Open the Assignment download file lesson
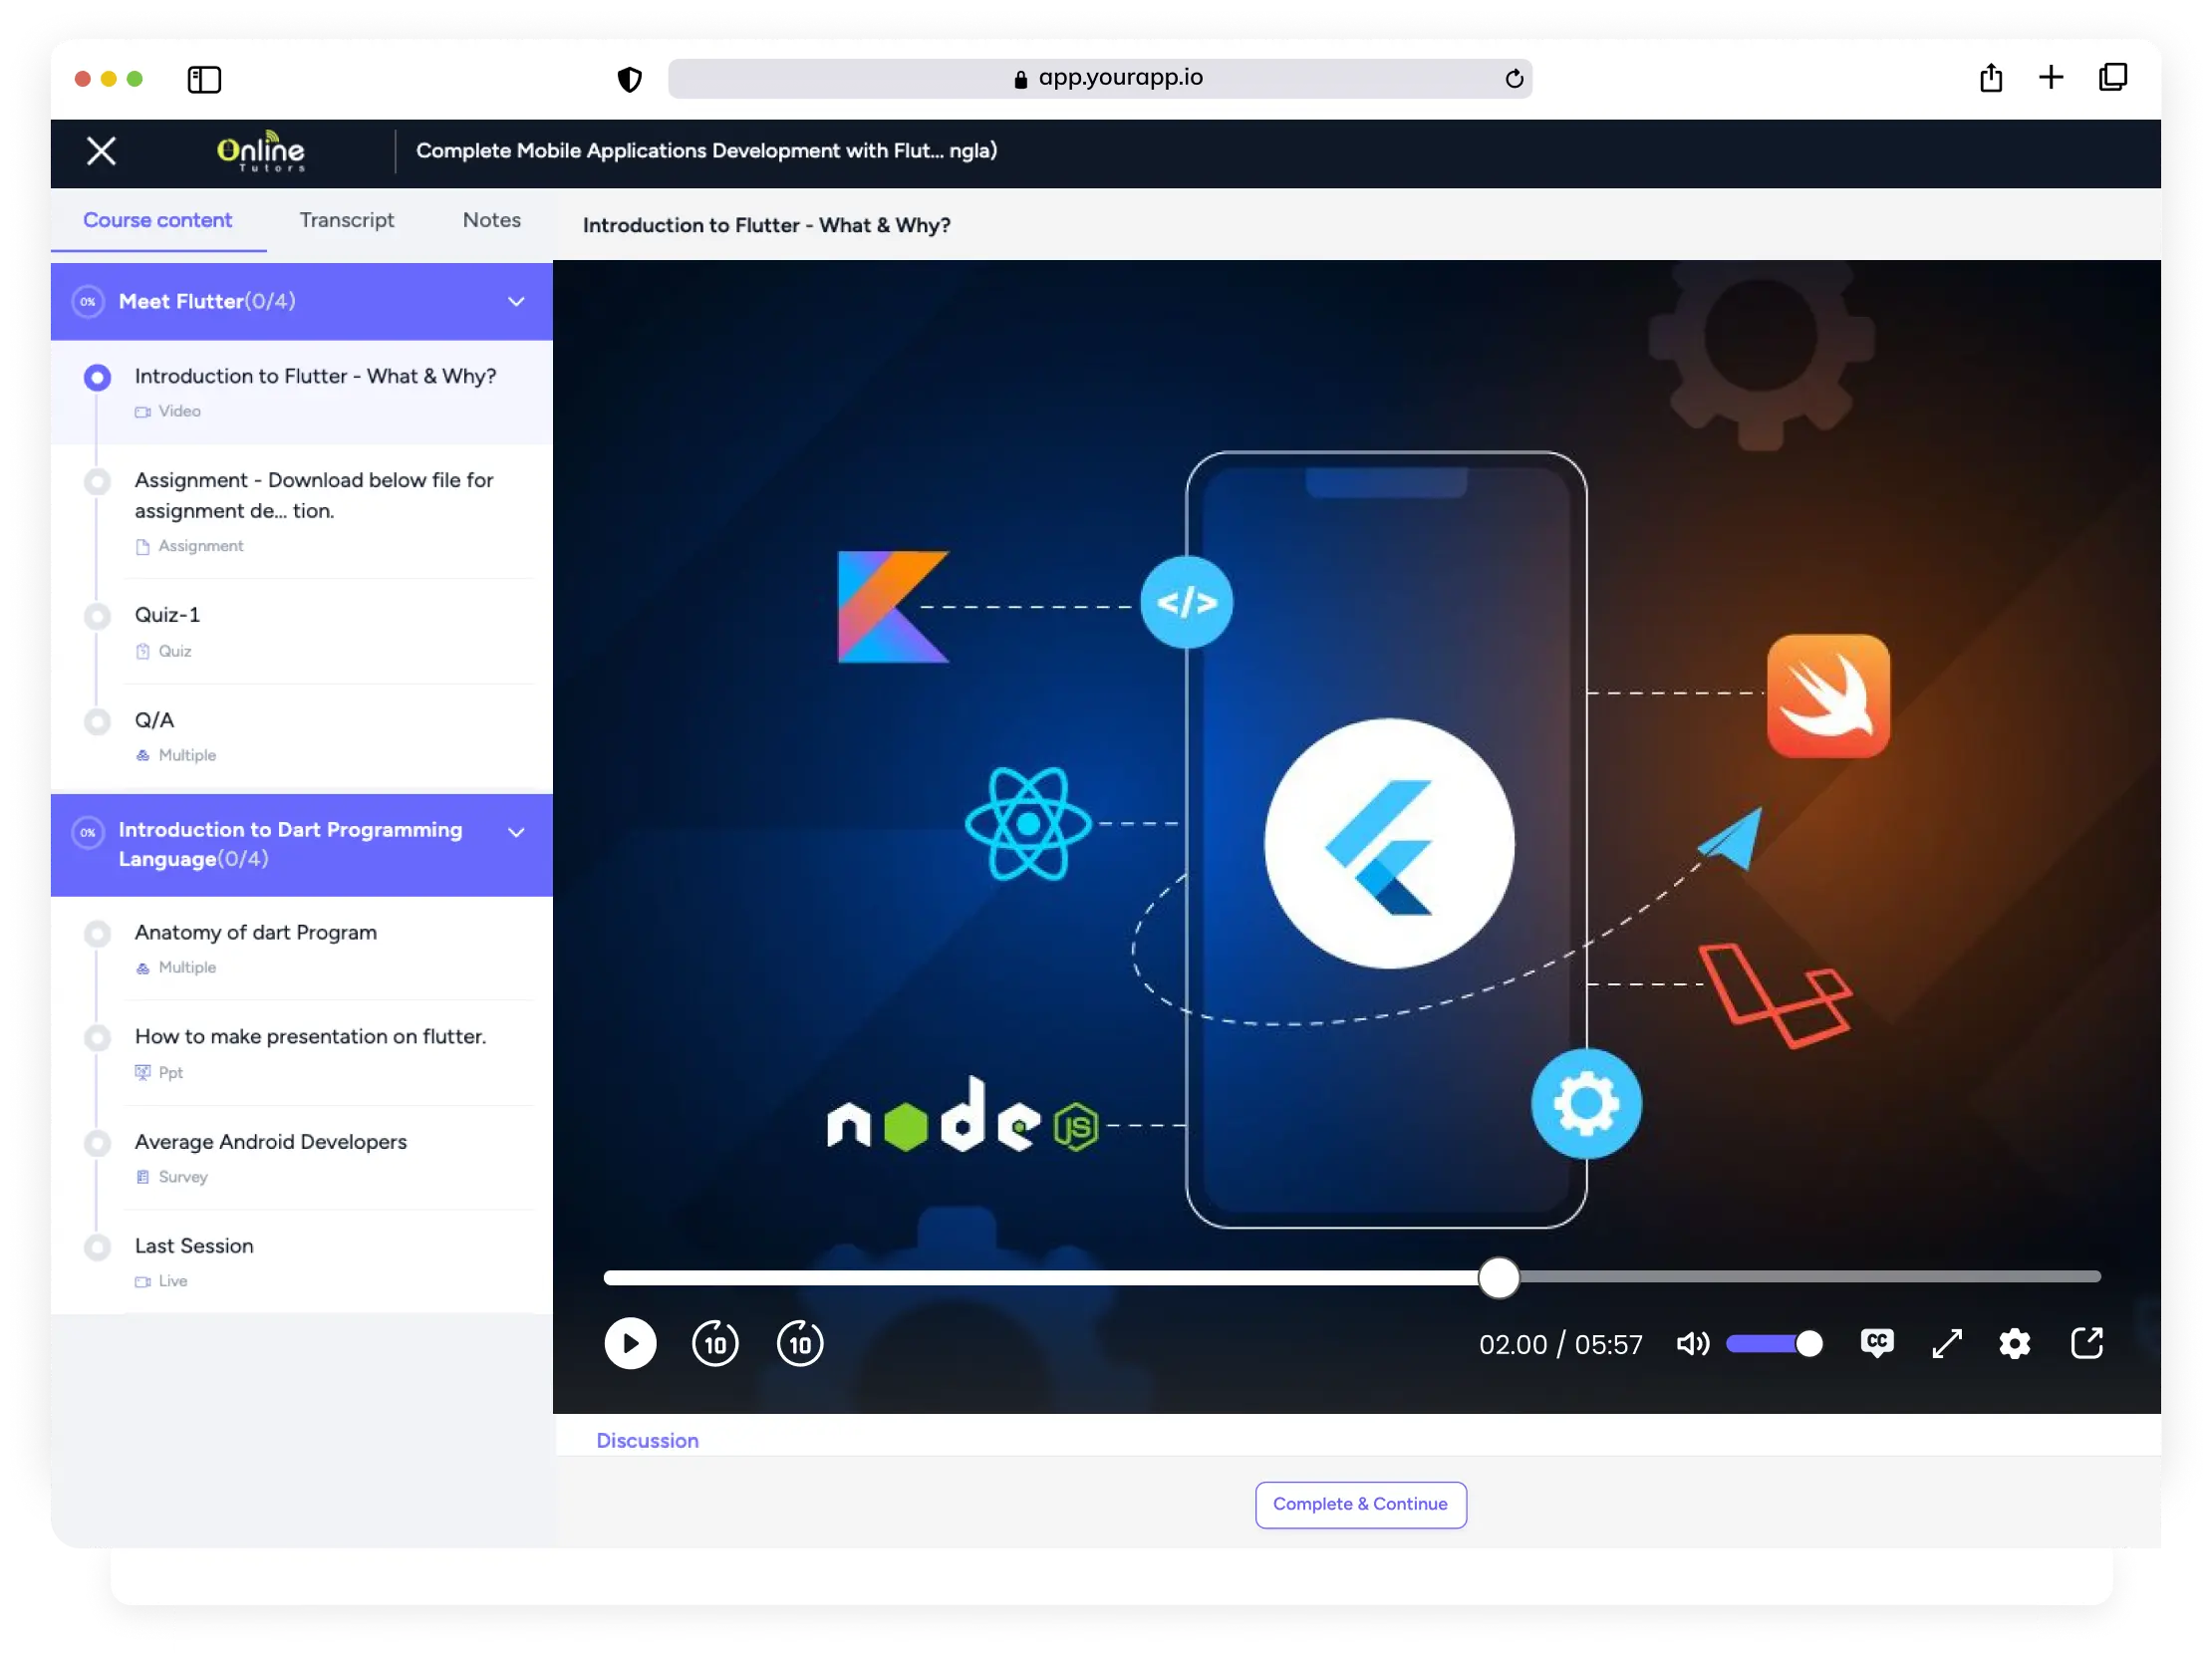This screenshot has height=1664, width=2212. click(314, 495)
